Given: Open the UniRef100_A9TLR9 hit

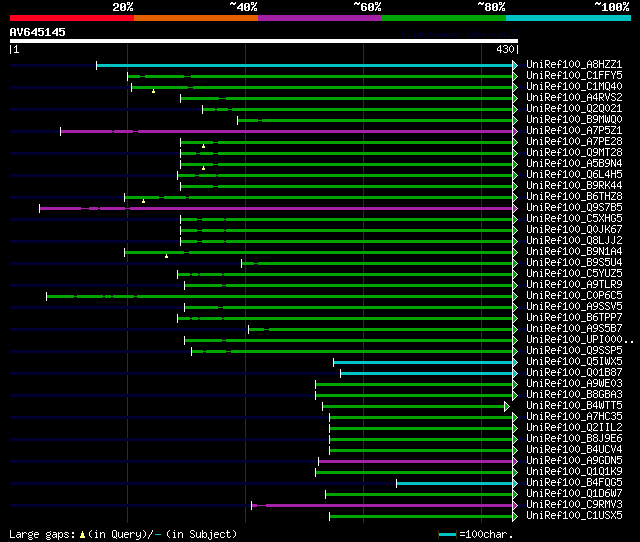Looking at the screenshot, I should coord(574,285).
